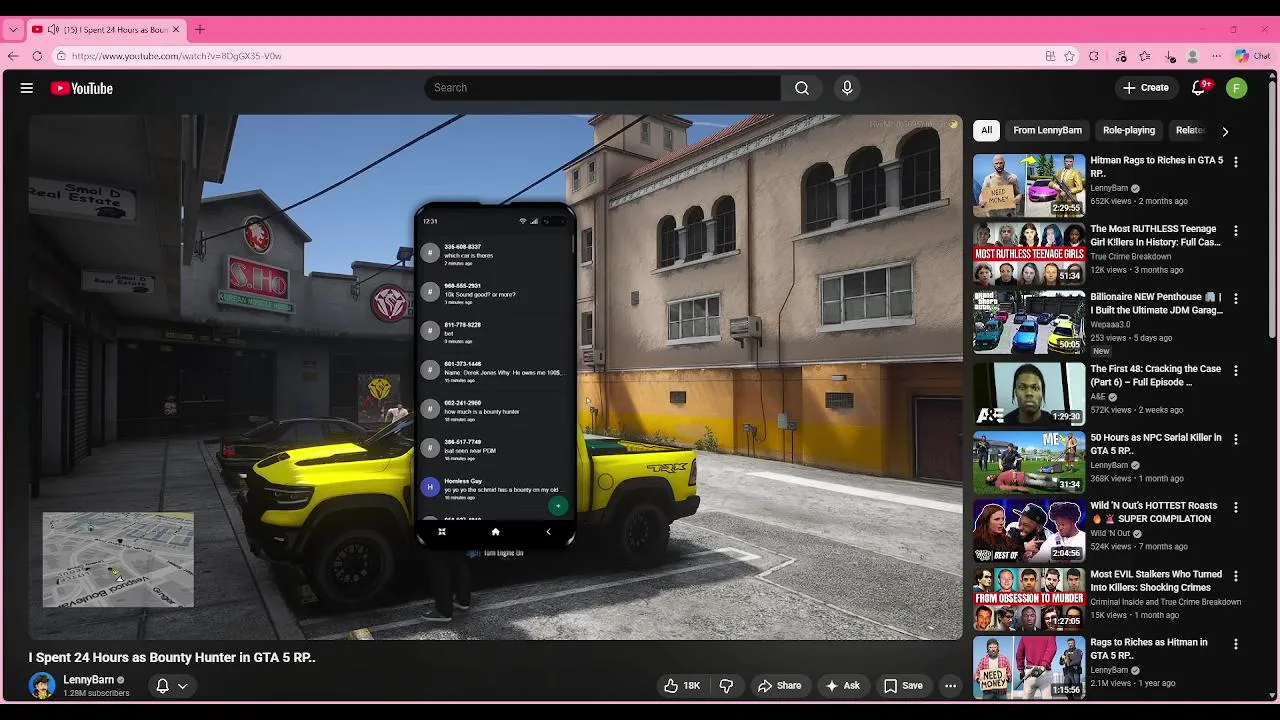Viewport: 1280px width, 720px height.
Task: Open browser settings and more menu
Action: [x=1217, y=56]
